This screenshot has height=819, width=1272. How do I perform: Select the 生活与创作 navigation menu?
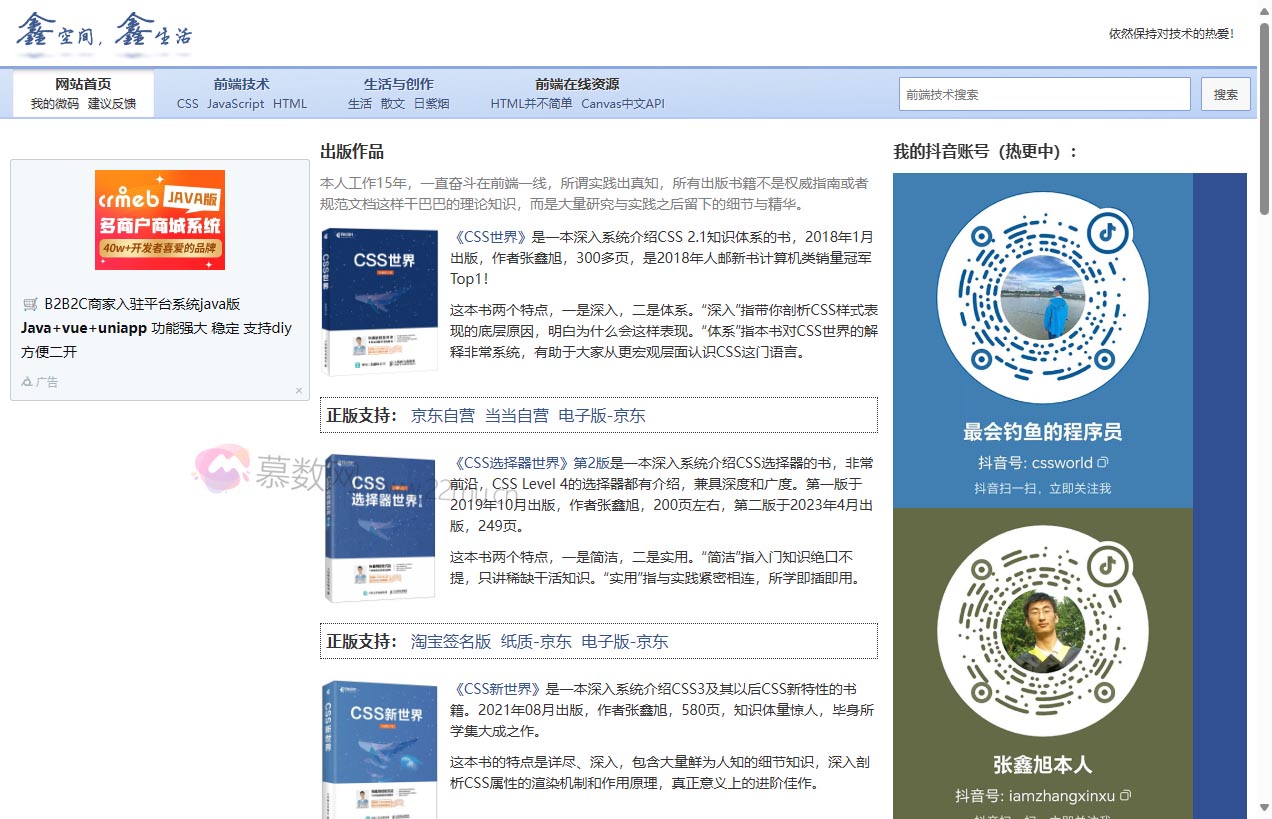coord(398,84)
